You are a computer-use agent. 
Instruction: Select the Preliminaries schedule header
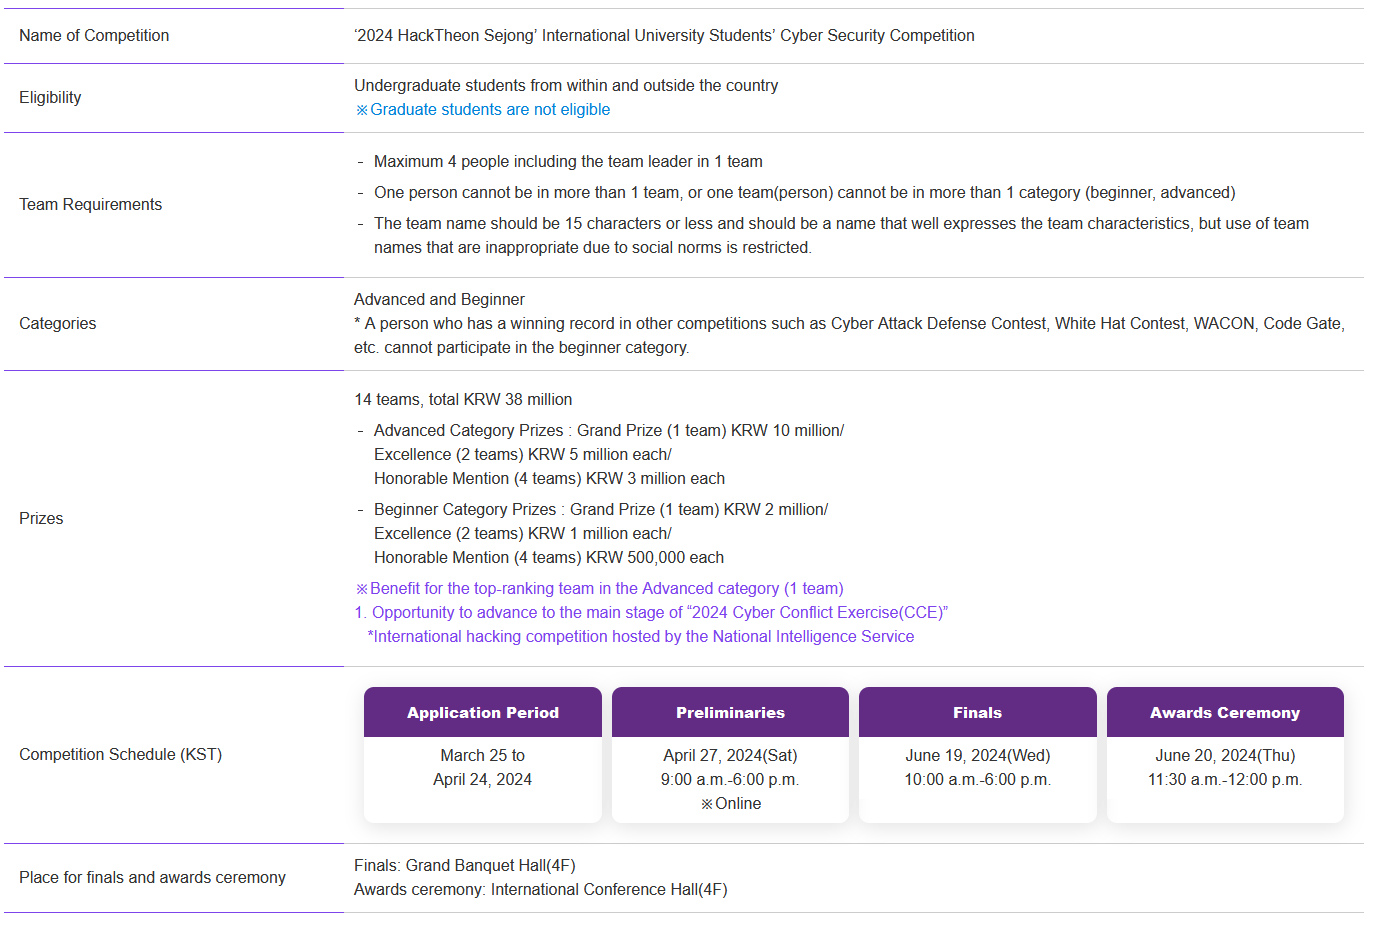730,712
